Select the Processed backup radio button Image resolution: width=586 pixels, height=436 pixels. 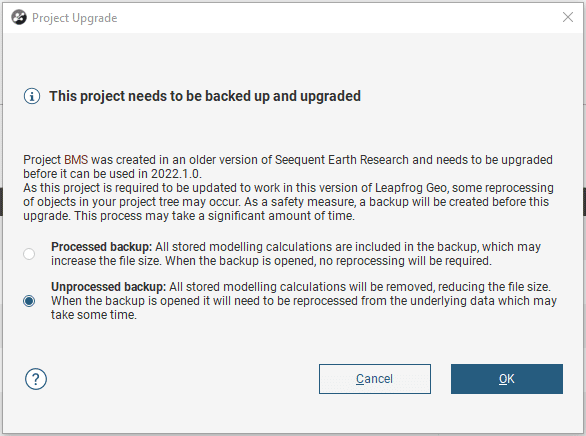click(x=29, y=254)
